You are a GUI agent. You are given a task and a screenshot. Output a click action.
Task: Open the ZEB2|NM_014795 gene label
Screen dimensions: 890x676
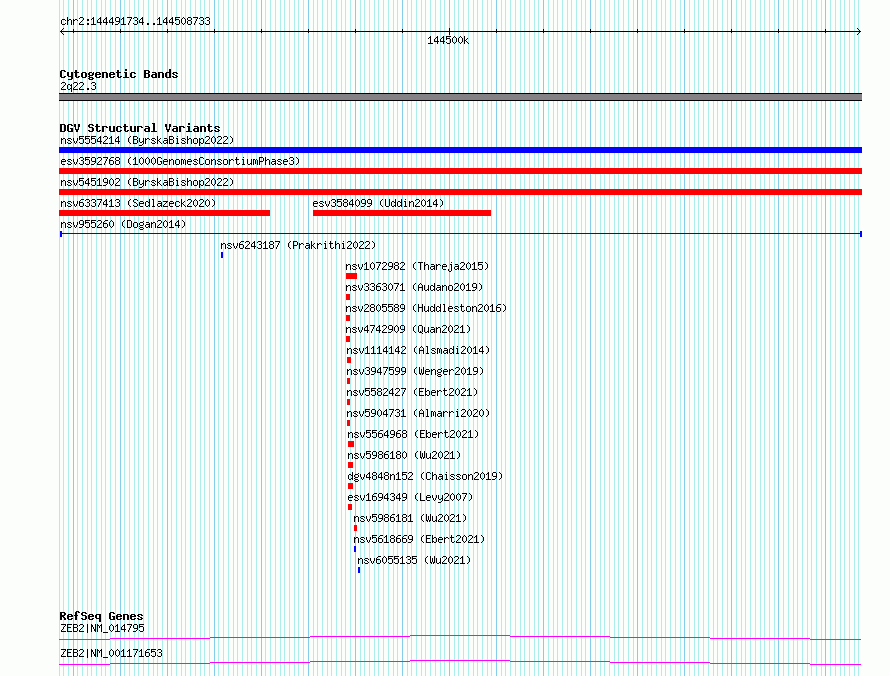tap(102, 628)
